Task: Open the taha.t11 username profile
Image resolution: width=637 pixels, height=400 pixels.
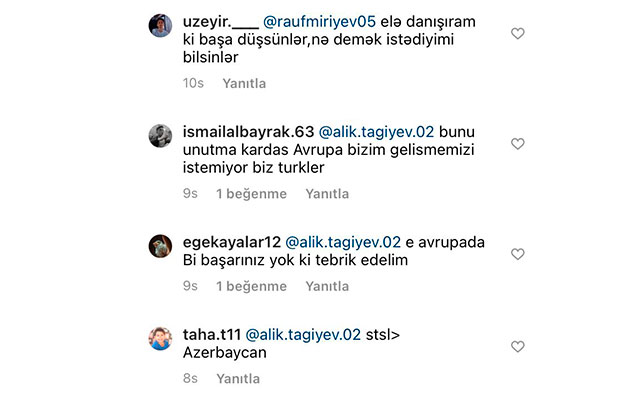Action: click(212, 335)
